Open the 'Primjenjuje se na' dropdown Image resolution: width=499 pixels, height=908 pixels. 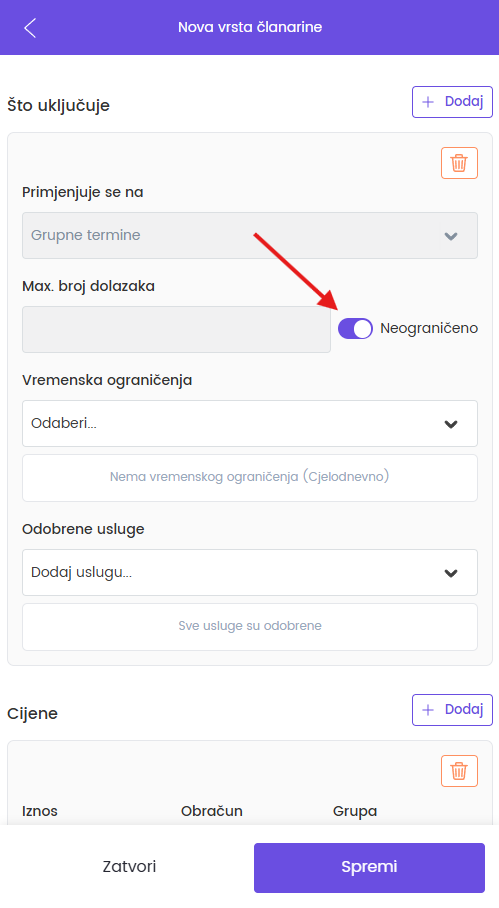(250, 235)
